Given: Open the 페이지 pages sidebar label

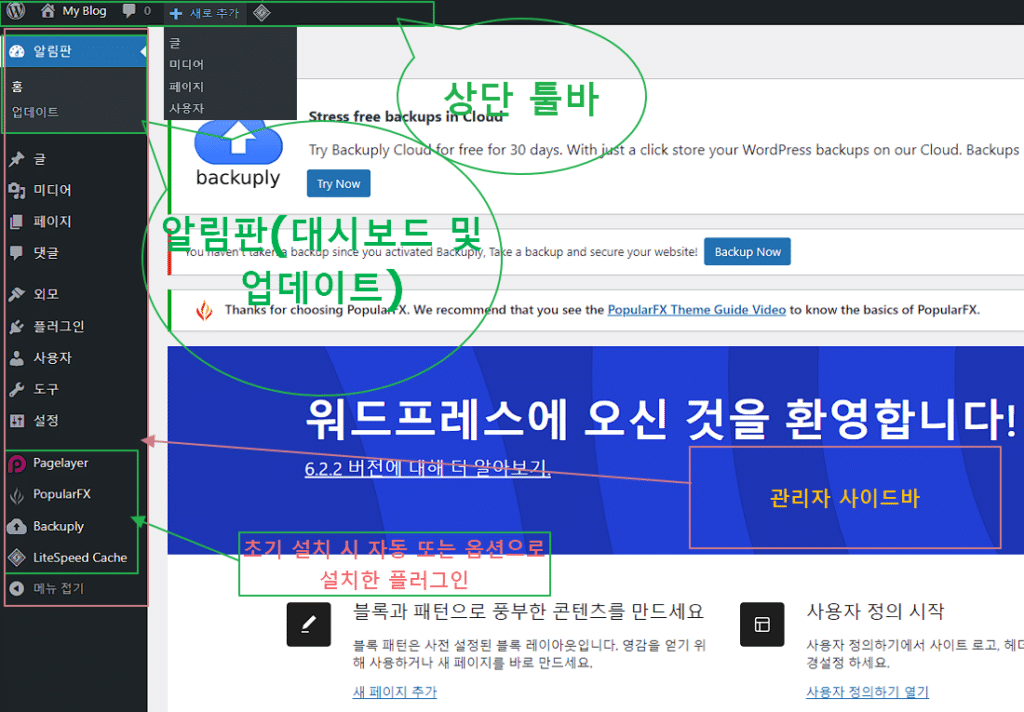Looking at the screenshot, I should coord(52,221).
